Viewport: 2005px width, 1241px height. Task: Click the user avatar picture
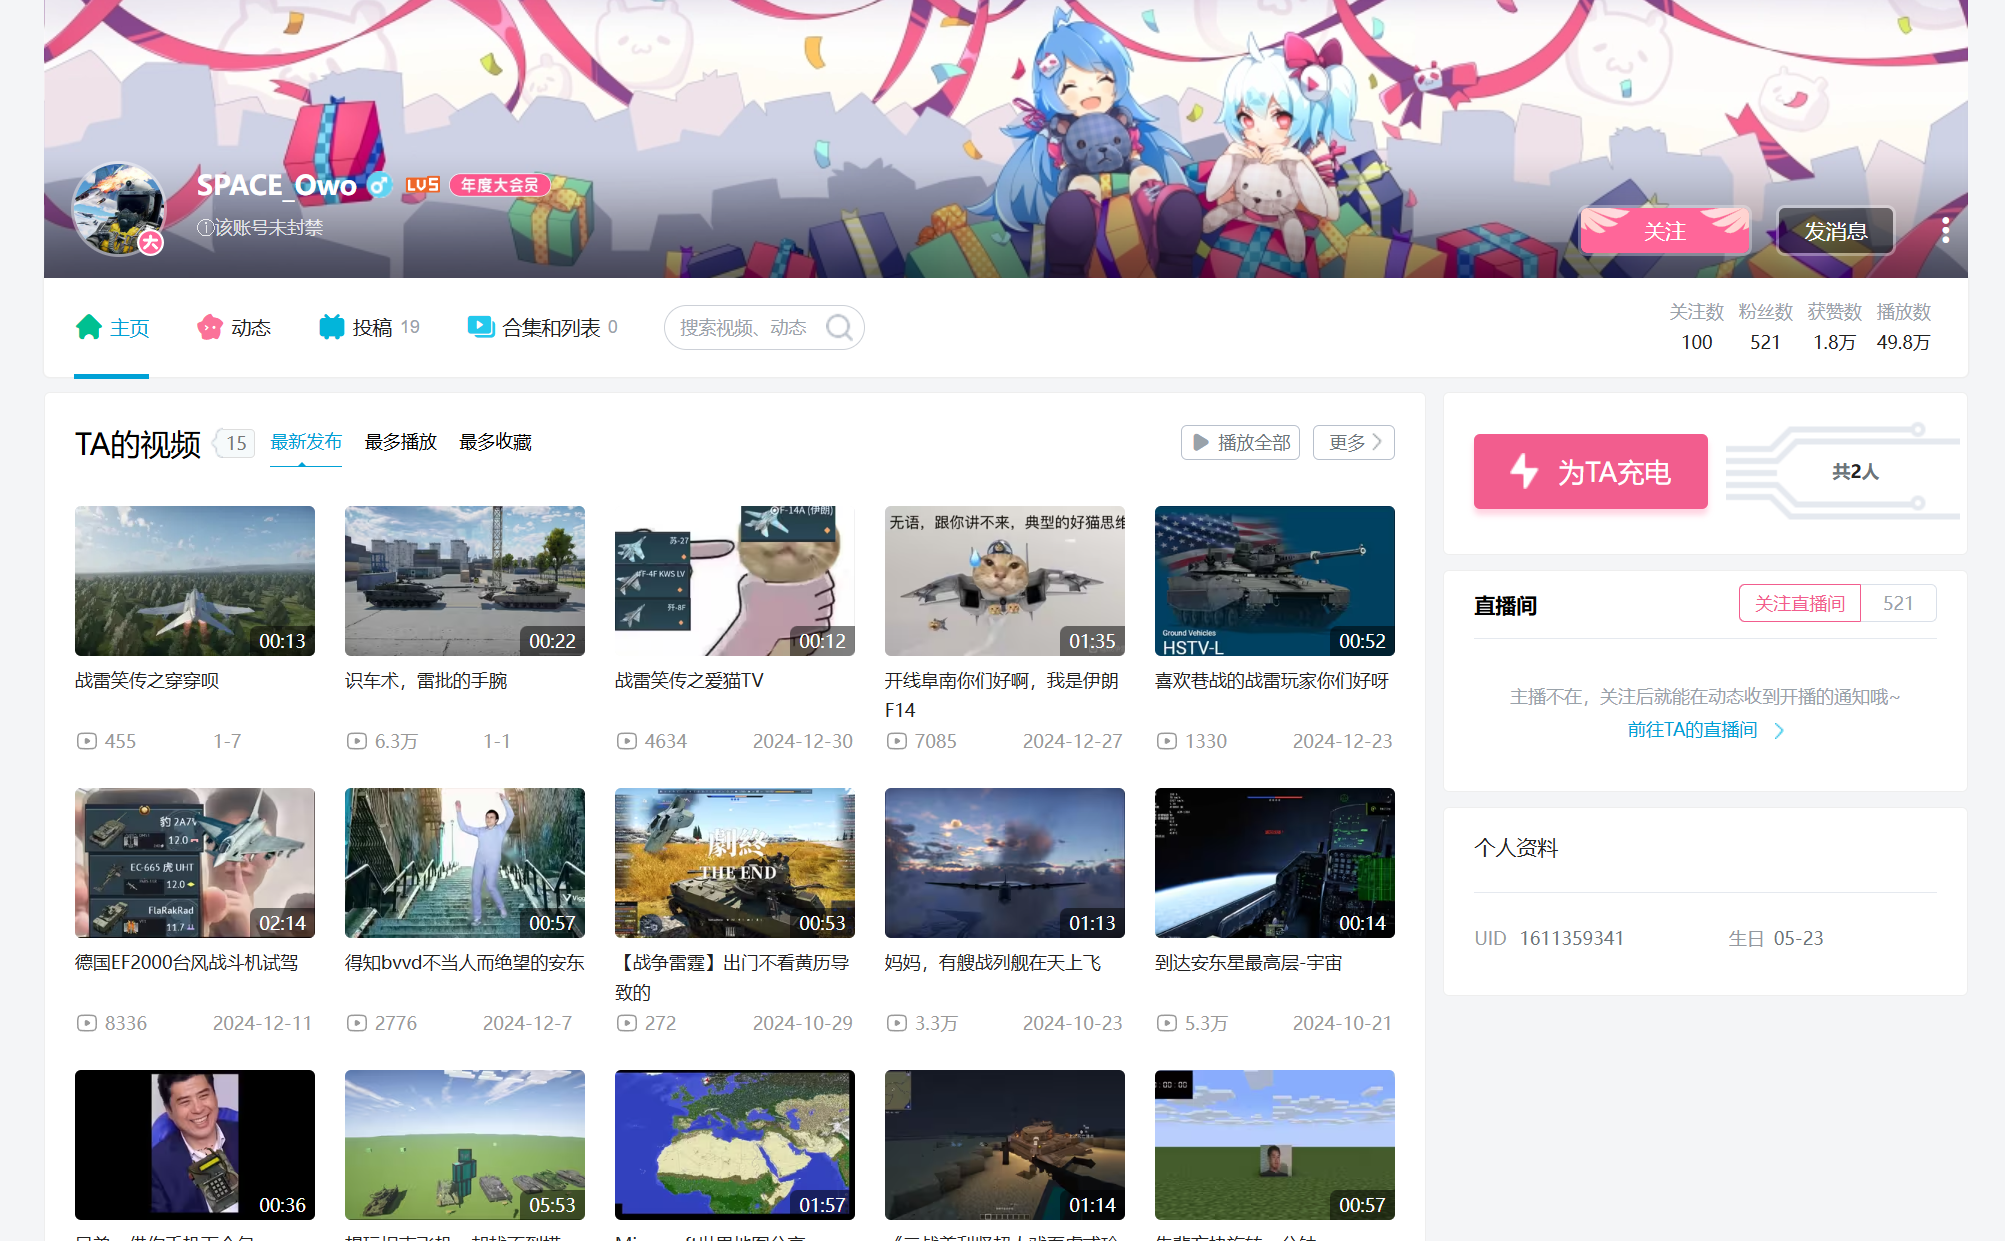[x=119, y=209]
